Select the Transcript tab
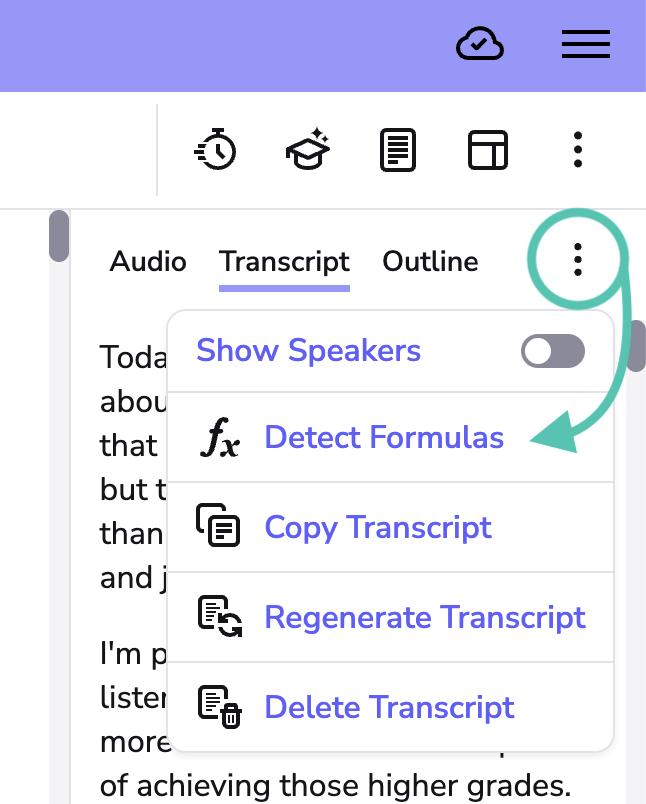This screenshot has height=804, width=646. tap(284, 262)
